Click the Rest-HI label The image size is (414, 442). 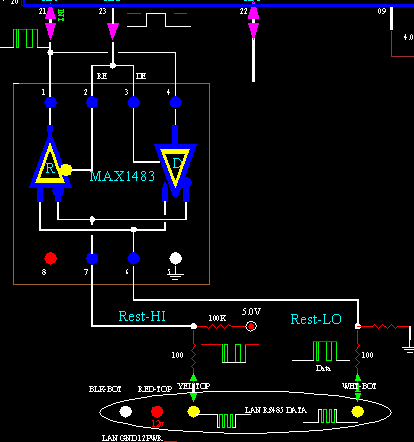tap(142, 316)
